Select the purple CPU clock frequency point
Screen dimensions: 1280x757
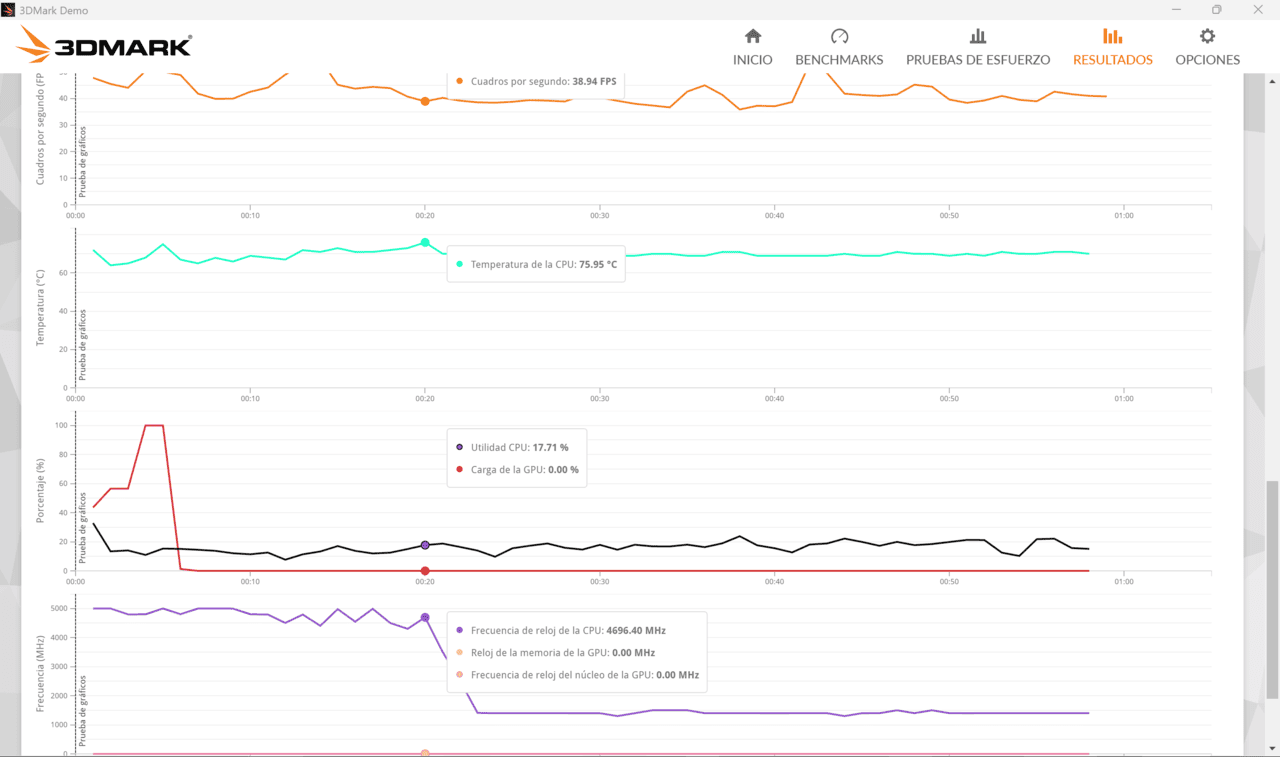click(x=425, y=618)
